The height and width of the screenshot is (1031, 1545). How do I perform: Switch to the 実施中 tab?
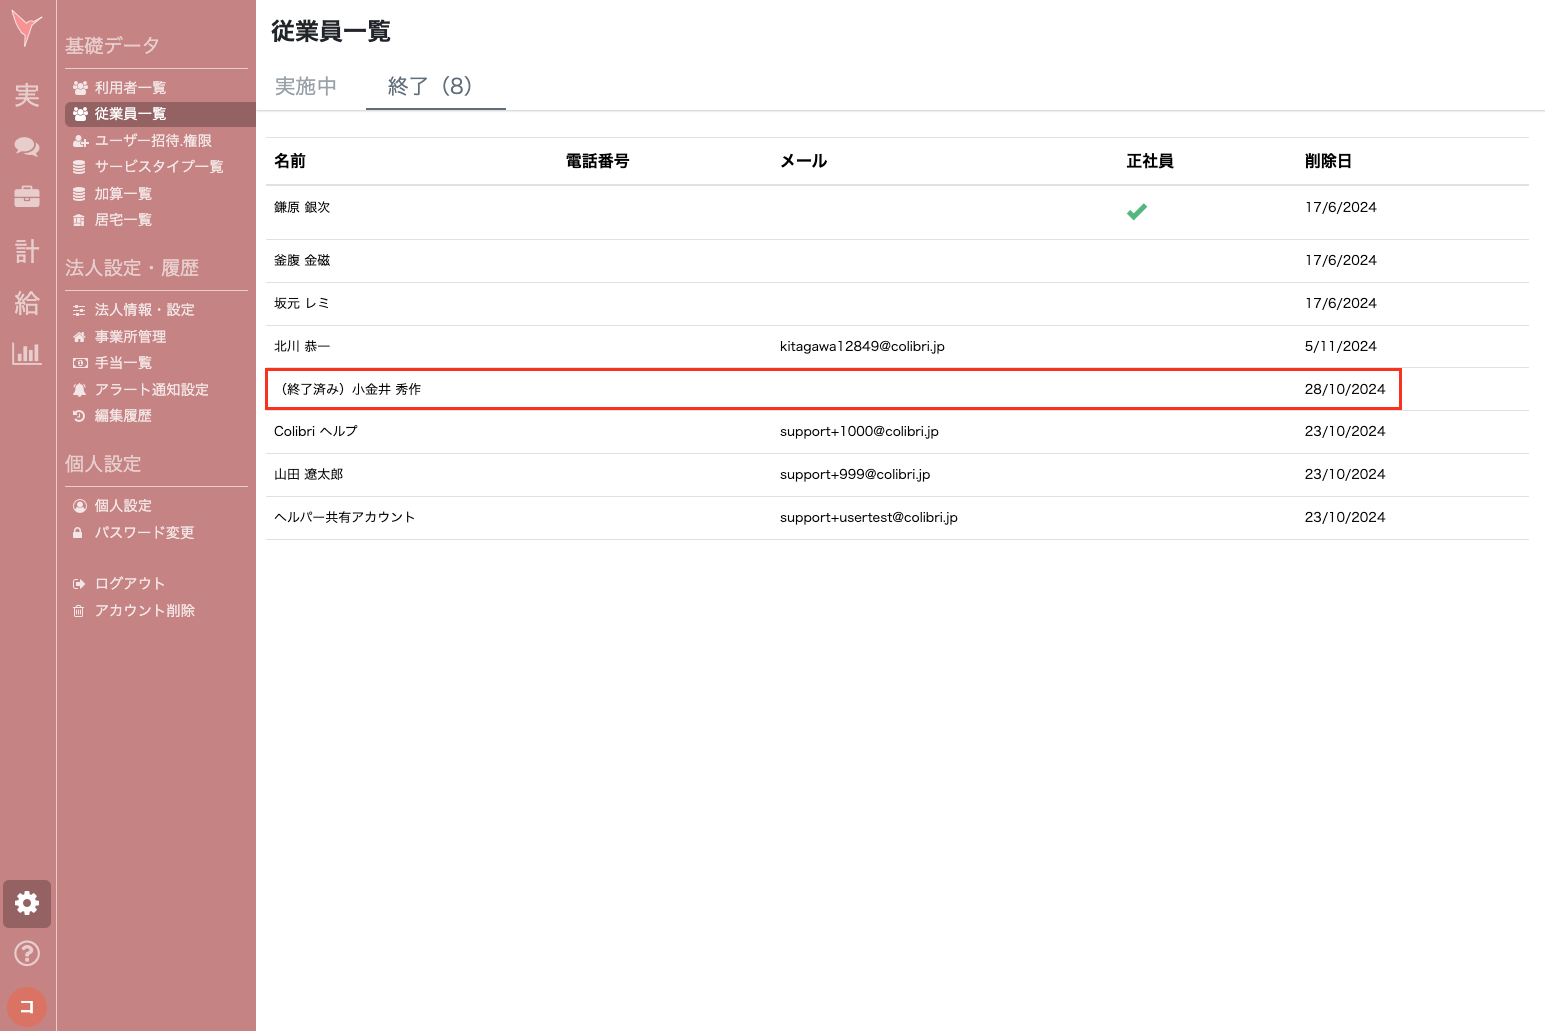pyautogui.click(x=306, y=87)
